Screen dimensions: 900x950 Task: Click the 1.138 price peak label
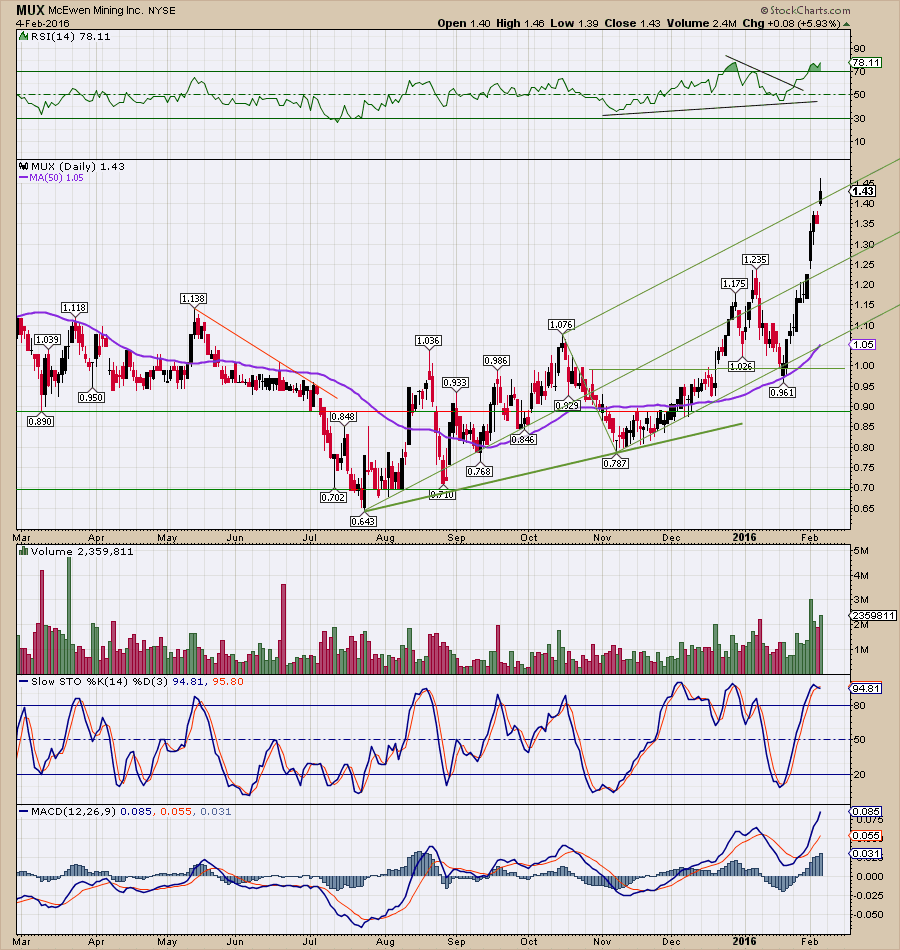click(193, 299)
